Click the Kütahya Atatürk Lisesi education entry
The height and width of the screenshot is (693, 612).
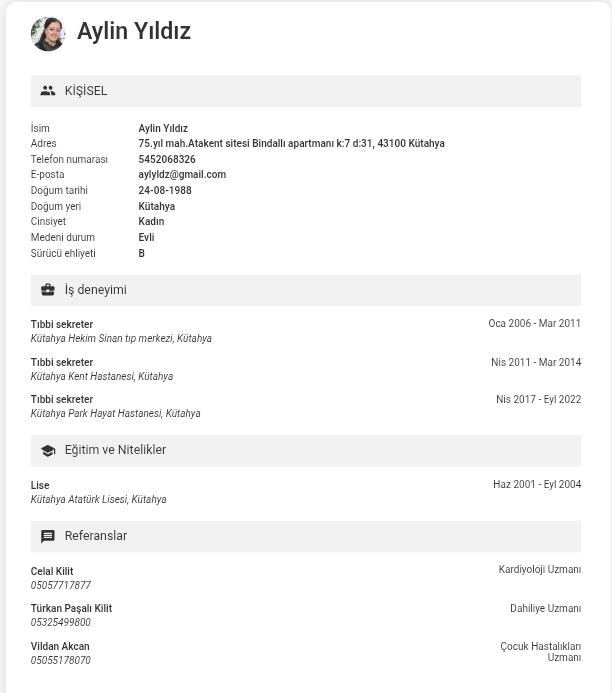tap(98, 499)
